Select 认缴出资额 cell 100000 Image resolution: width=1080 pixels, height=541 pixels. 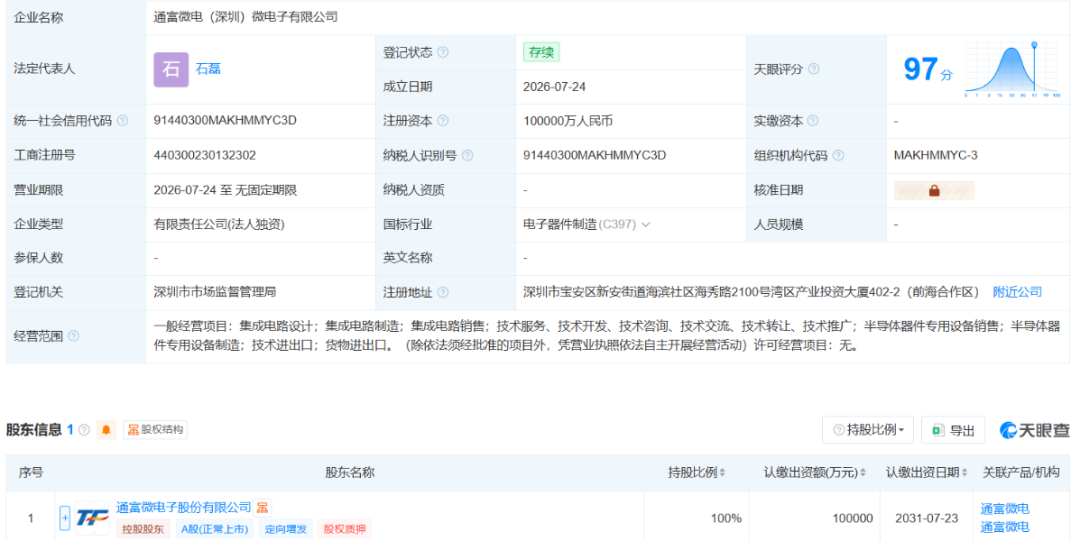point(853,518)
